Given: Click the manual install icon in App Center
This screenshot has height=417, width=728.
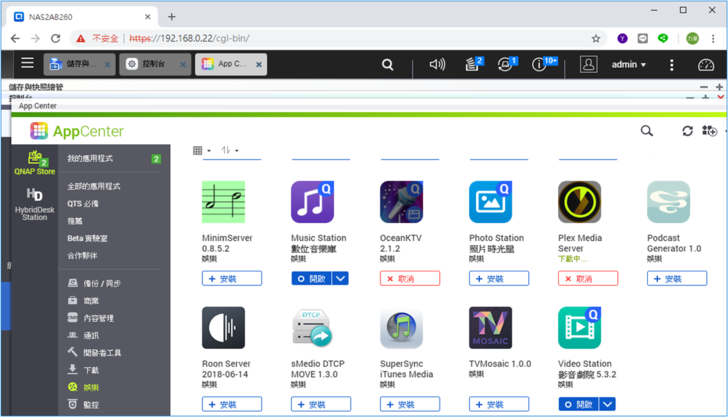Looking at the screenshot, I should (x=709, y=131).
